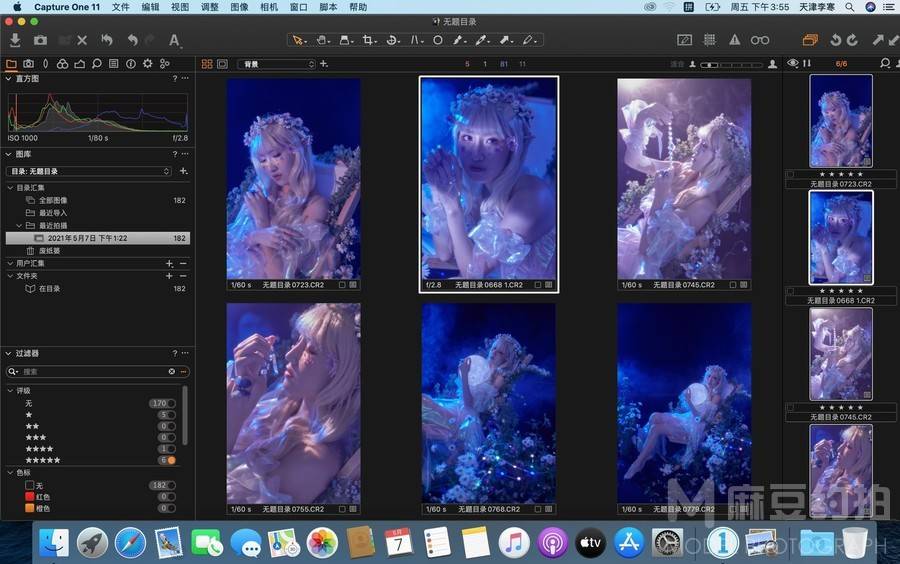Toggle the eye view mode icon above browser
This screenshot has width=900, height=564.
coord(793,63)
